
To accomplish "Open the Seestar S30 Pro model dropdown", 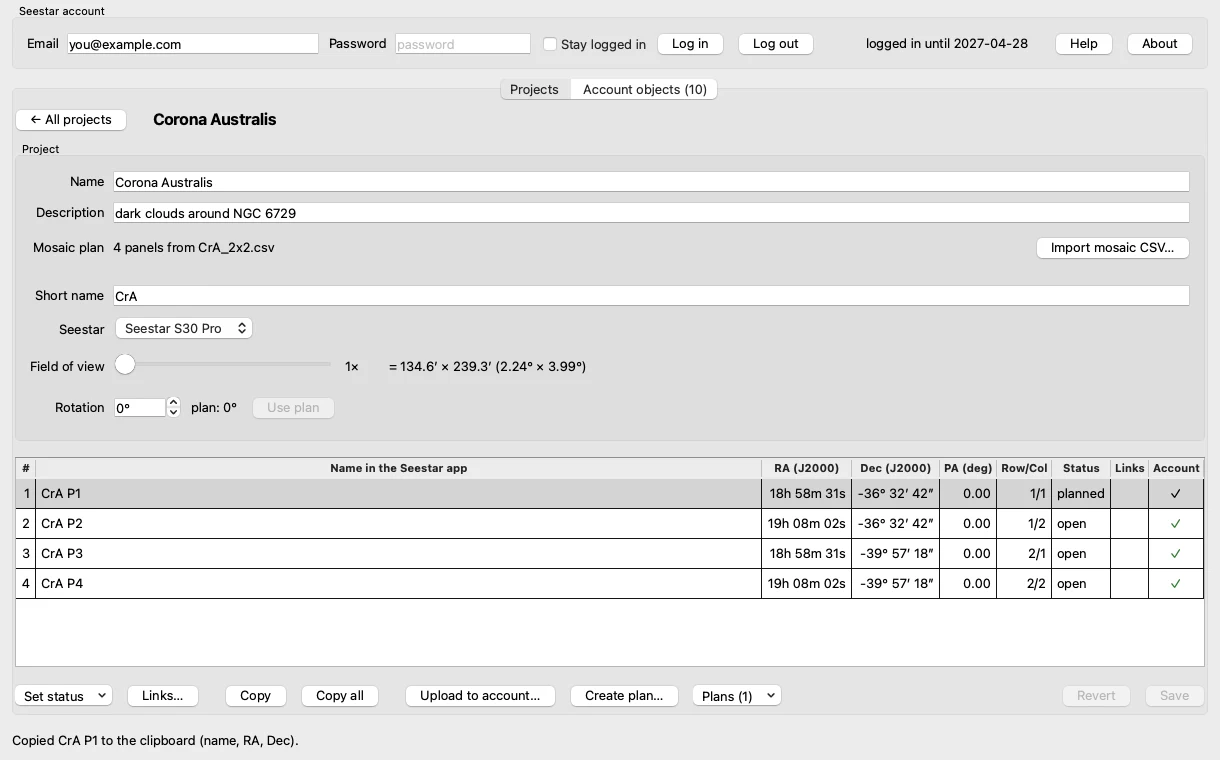I will [x=184, y=328].
